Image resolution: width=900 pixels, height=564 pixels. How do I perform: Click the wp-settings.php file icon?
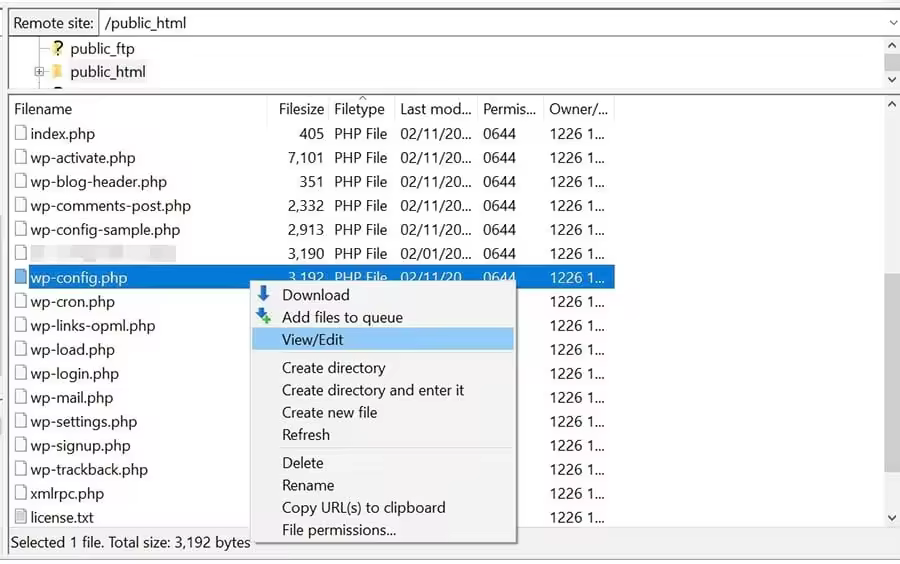pos(21,421)
